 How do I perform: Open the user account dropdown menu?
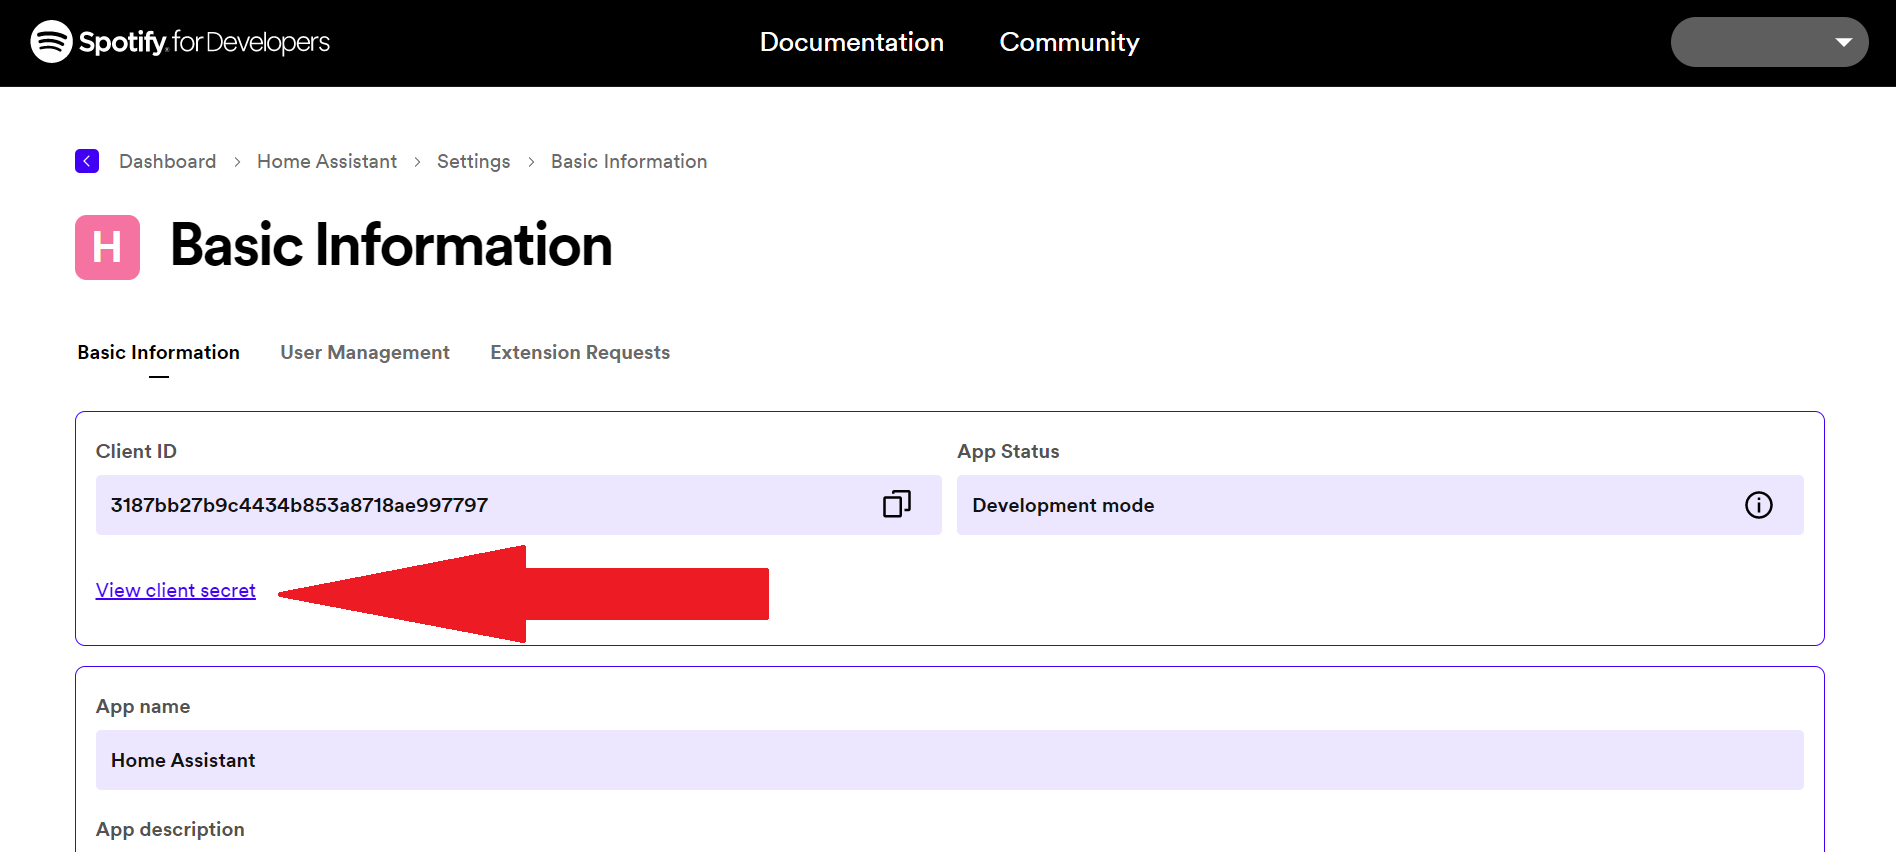pos(1768,42)
